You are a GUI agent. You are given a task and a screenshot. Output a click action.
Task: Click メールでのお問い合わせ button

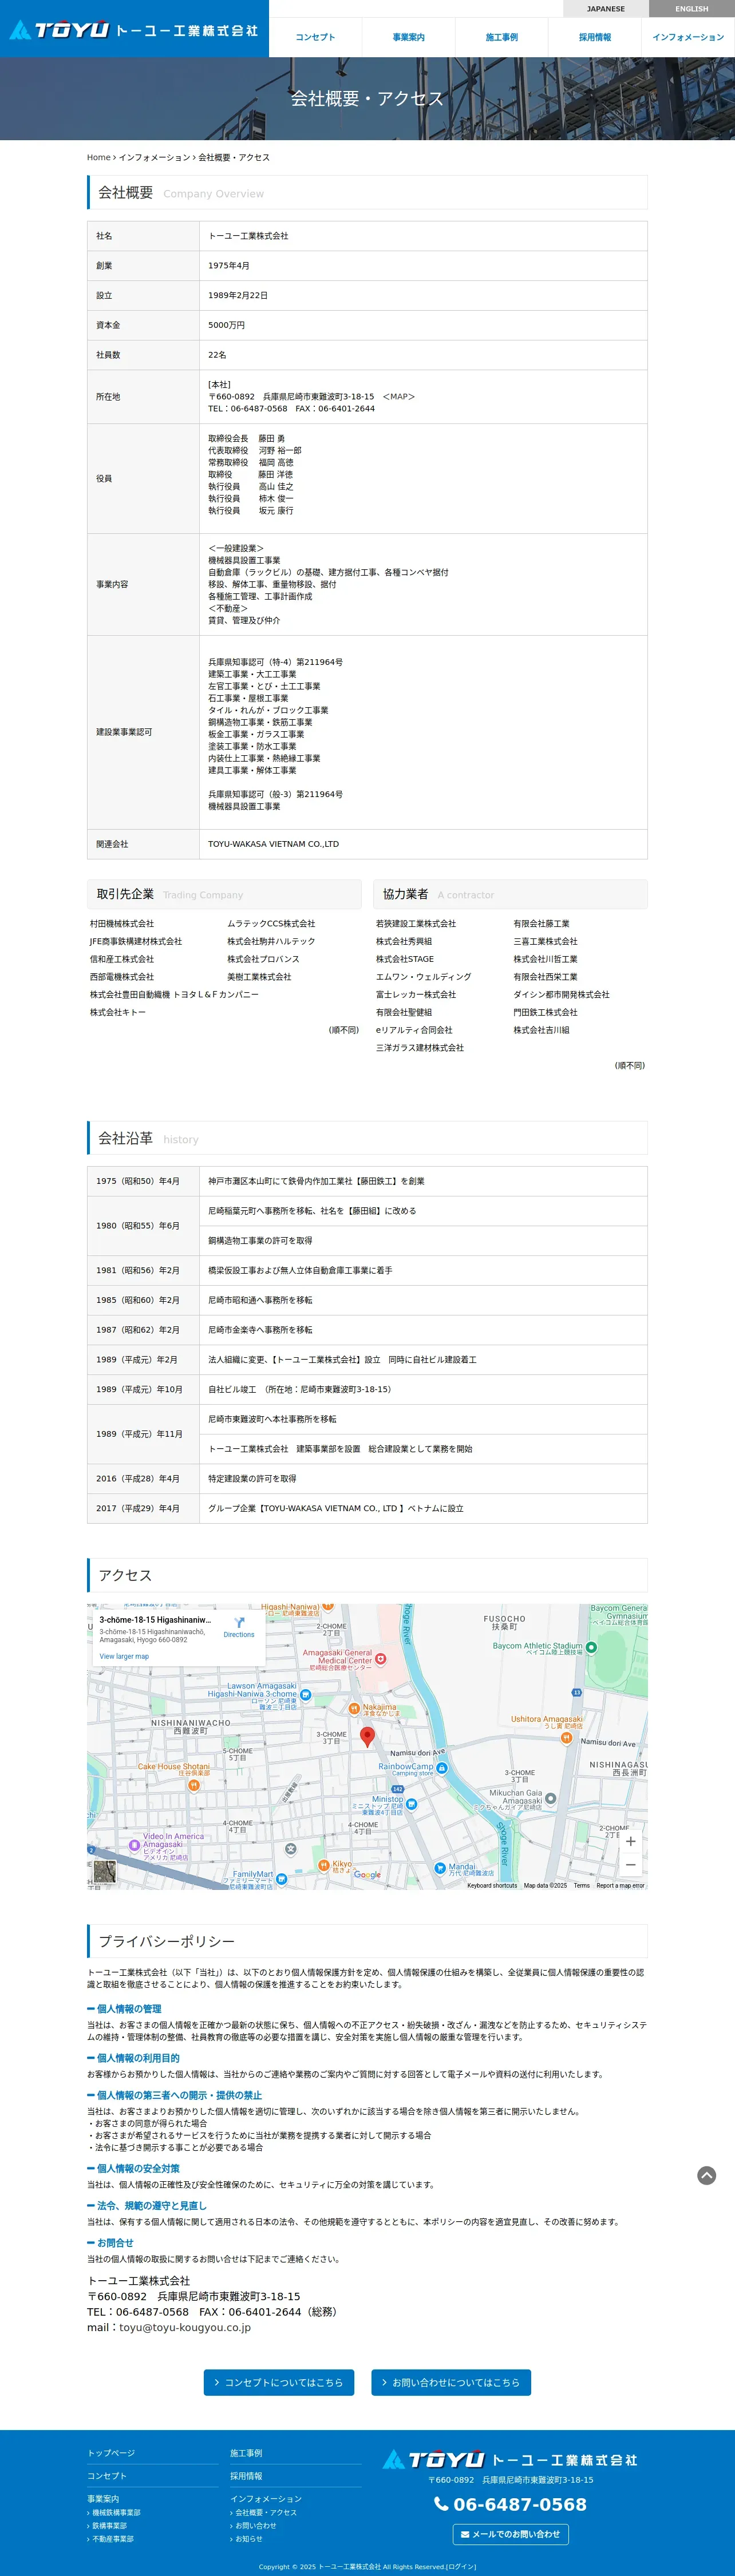pyautogui.click(x=510, y=2533)
